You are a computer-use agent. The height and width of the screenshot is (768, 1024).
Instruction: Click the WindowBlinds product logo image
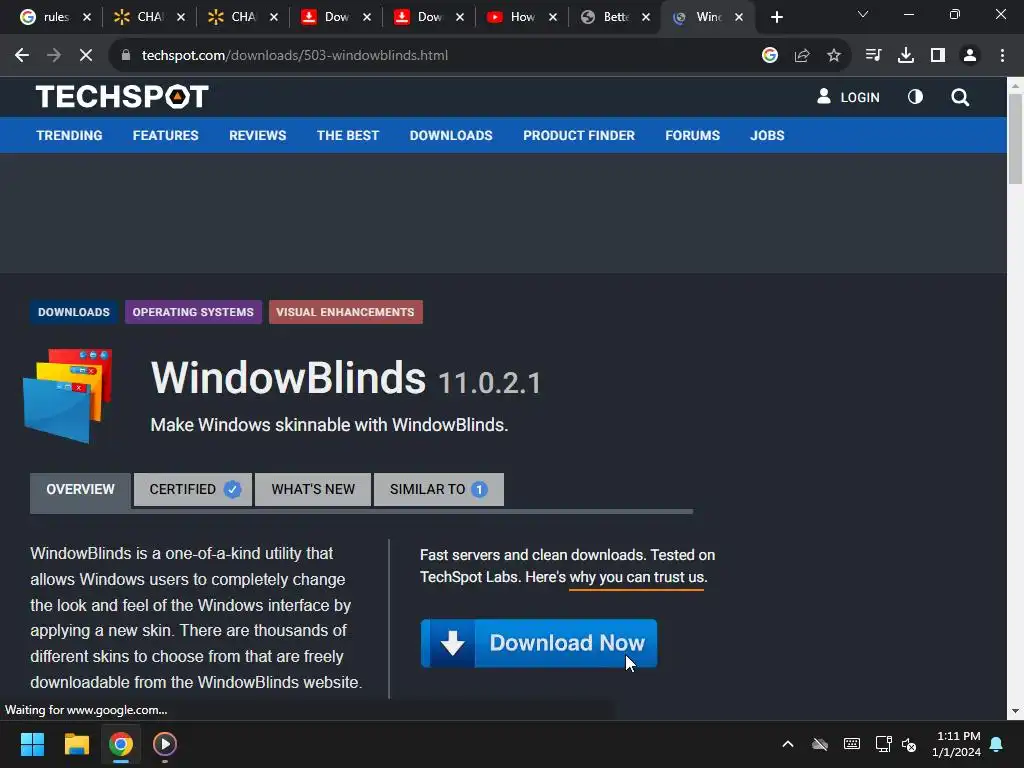tap(68, 396)
